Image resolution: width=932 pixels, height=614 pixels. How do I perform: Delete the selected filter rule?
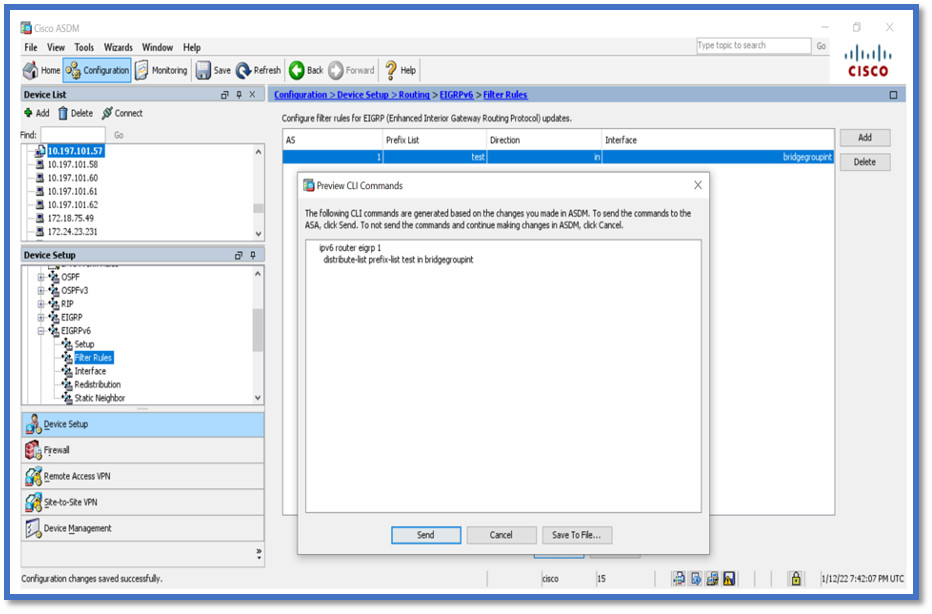865,162
